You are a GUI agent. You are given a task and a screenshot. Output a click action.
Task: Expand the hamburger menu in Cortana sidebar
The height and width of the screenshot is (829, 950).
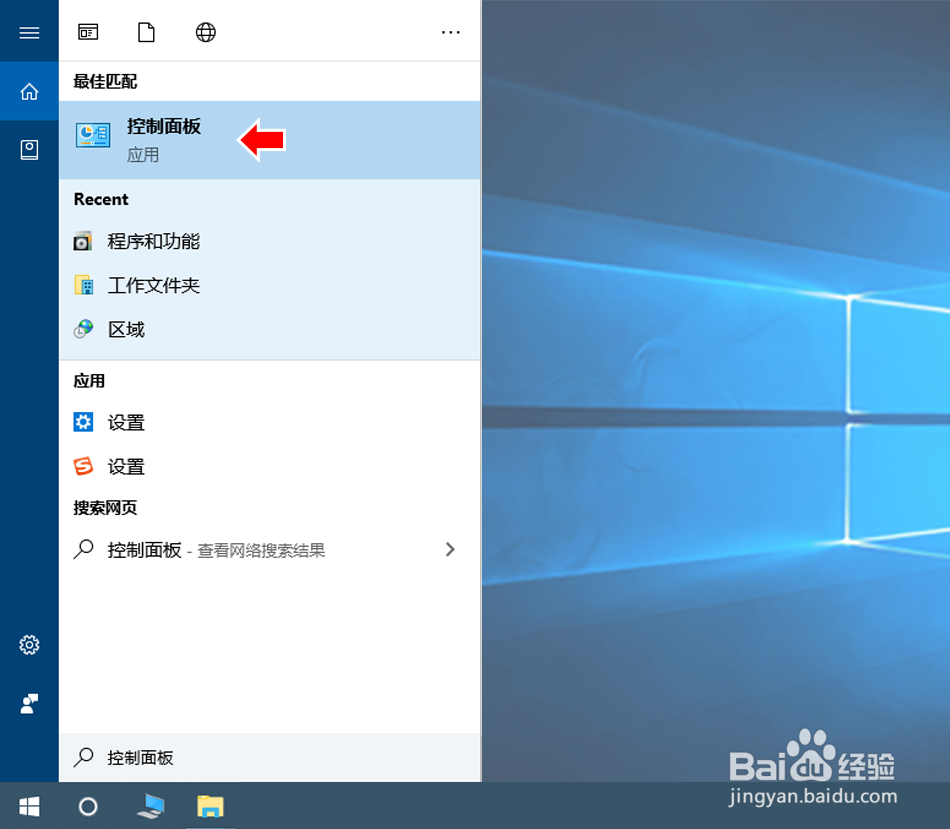[x=29, y=32]
